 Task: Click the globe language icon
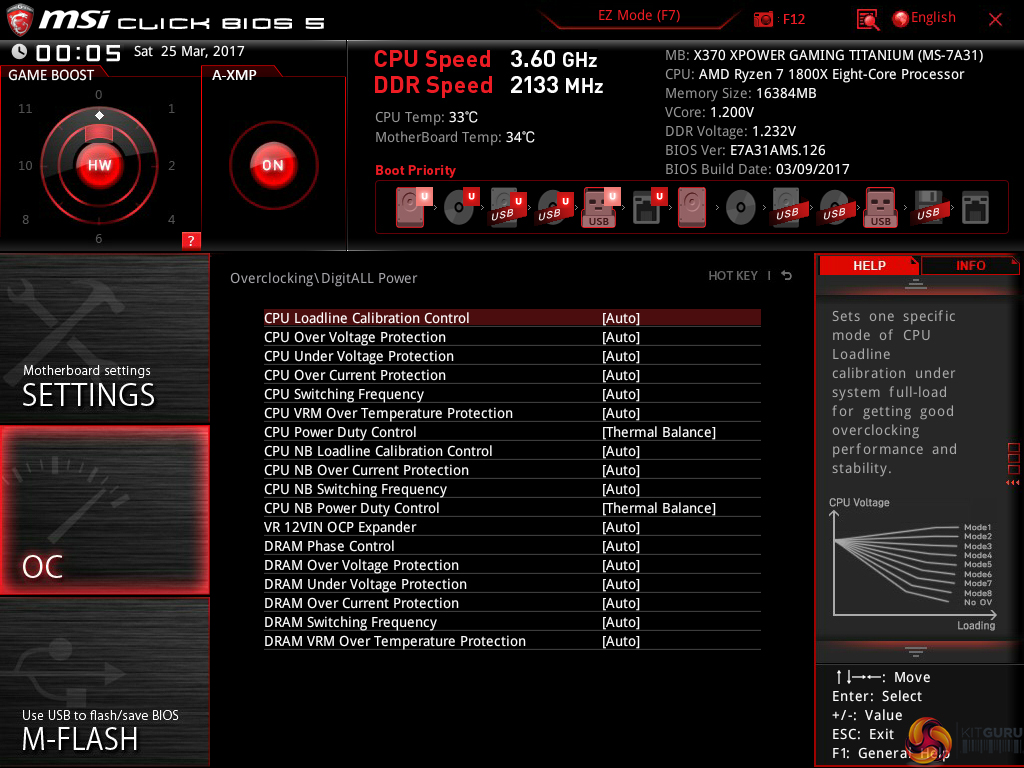(x=901, y=19)
